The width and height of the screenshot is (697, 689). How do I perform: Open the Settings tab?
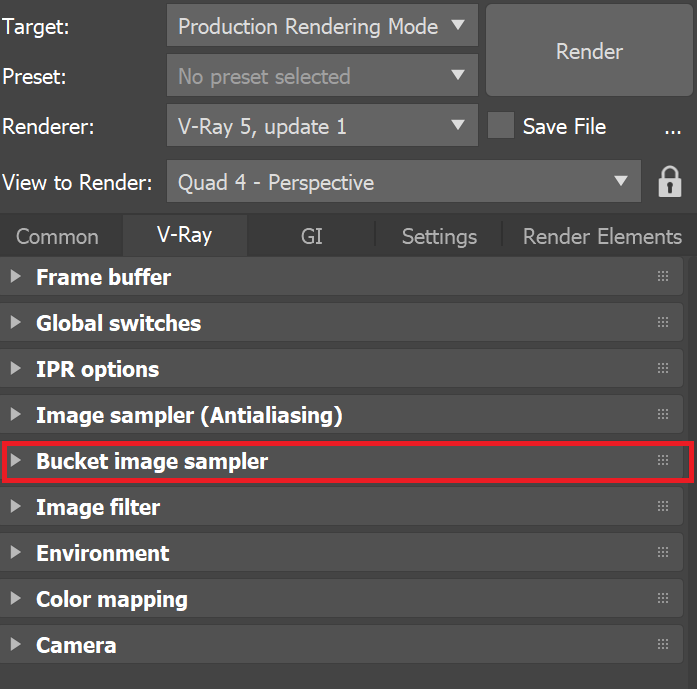pos(439,237)
